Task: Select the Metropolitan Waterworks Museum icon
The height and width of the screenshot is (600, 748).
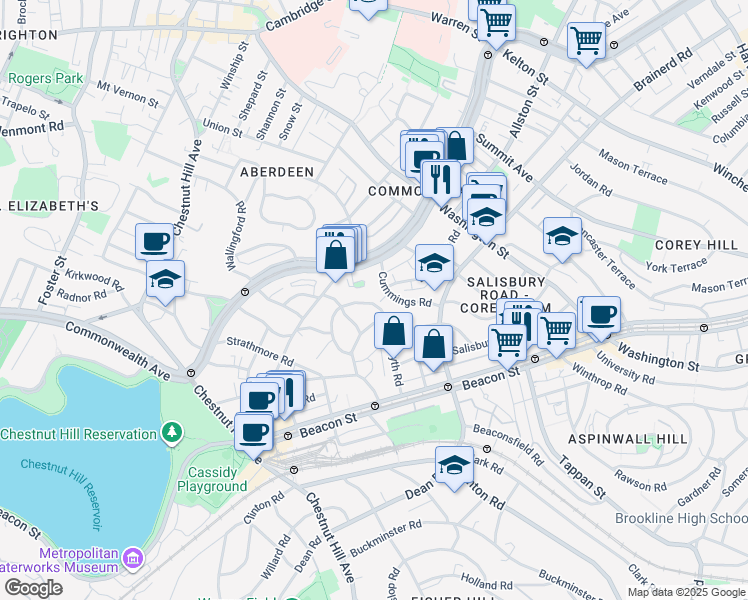Action: pos(47,554)
